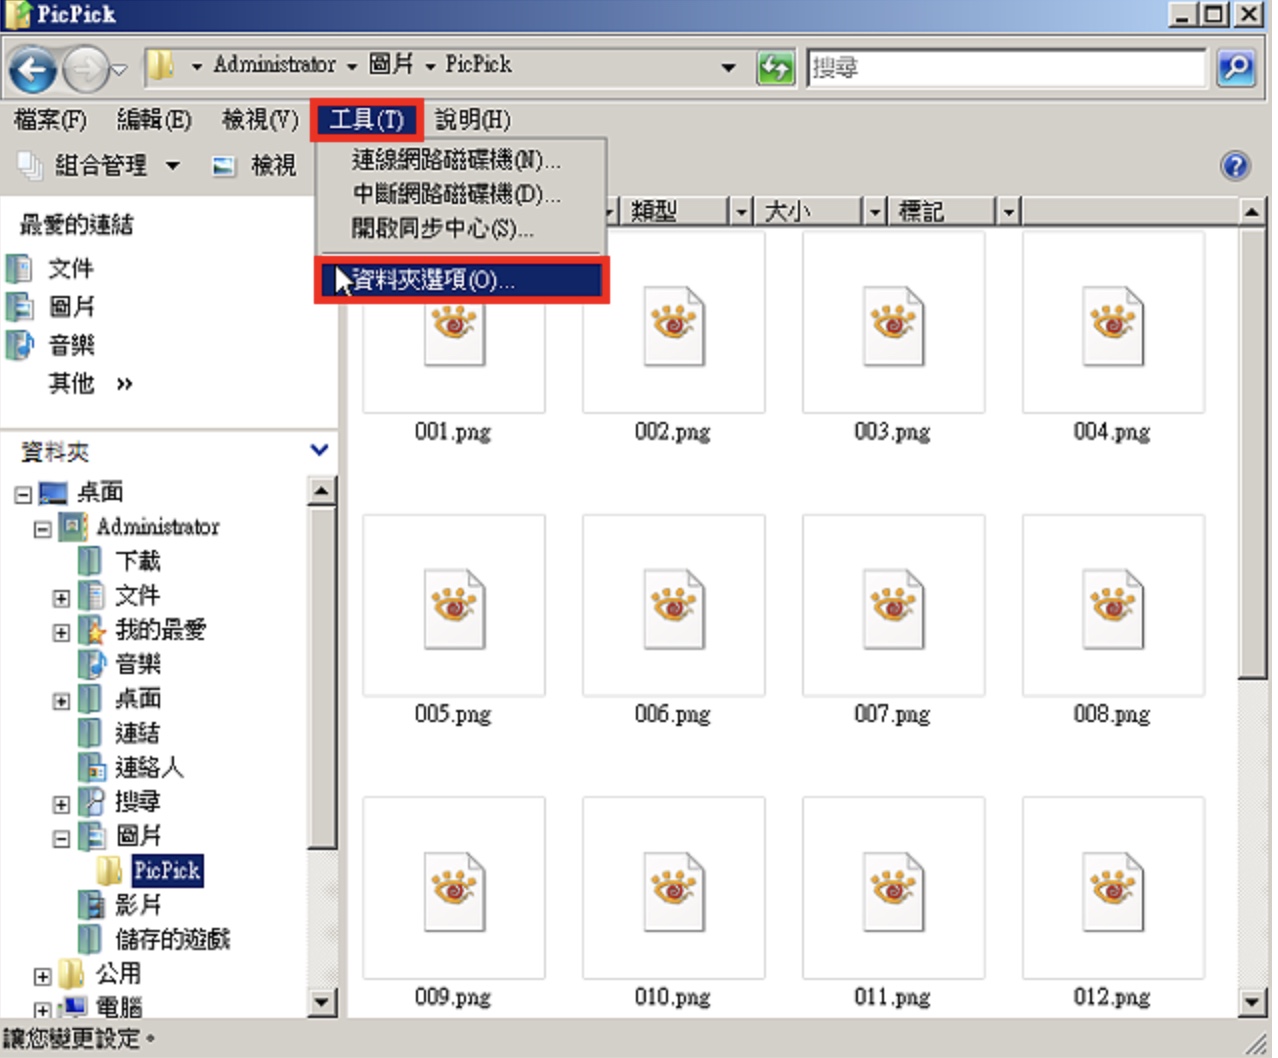
Task: Select Administrator node in folder tree
Action: coord(157,526)
